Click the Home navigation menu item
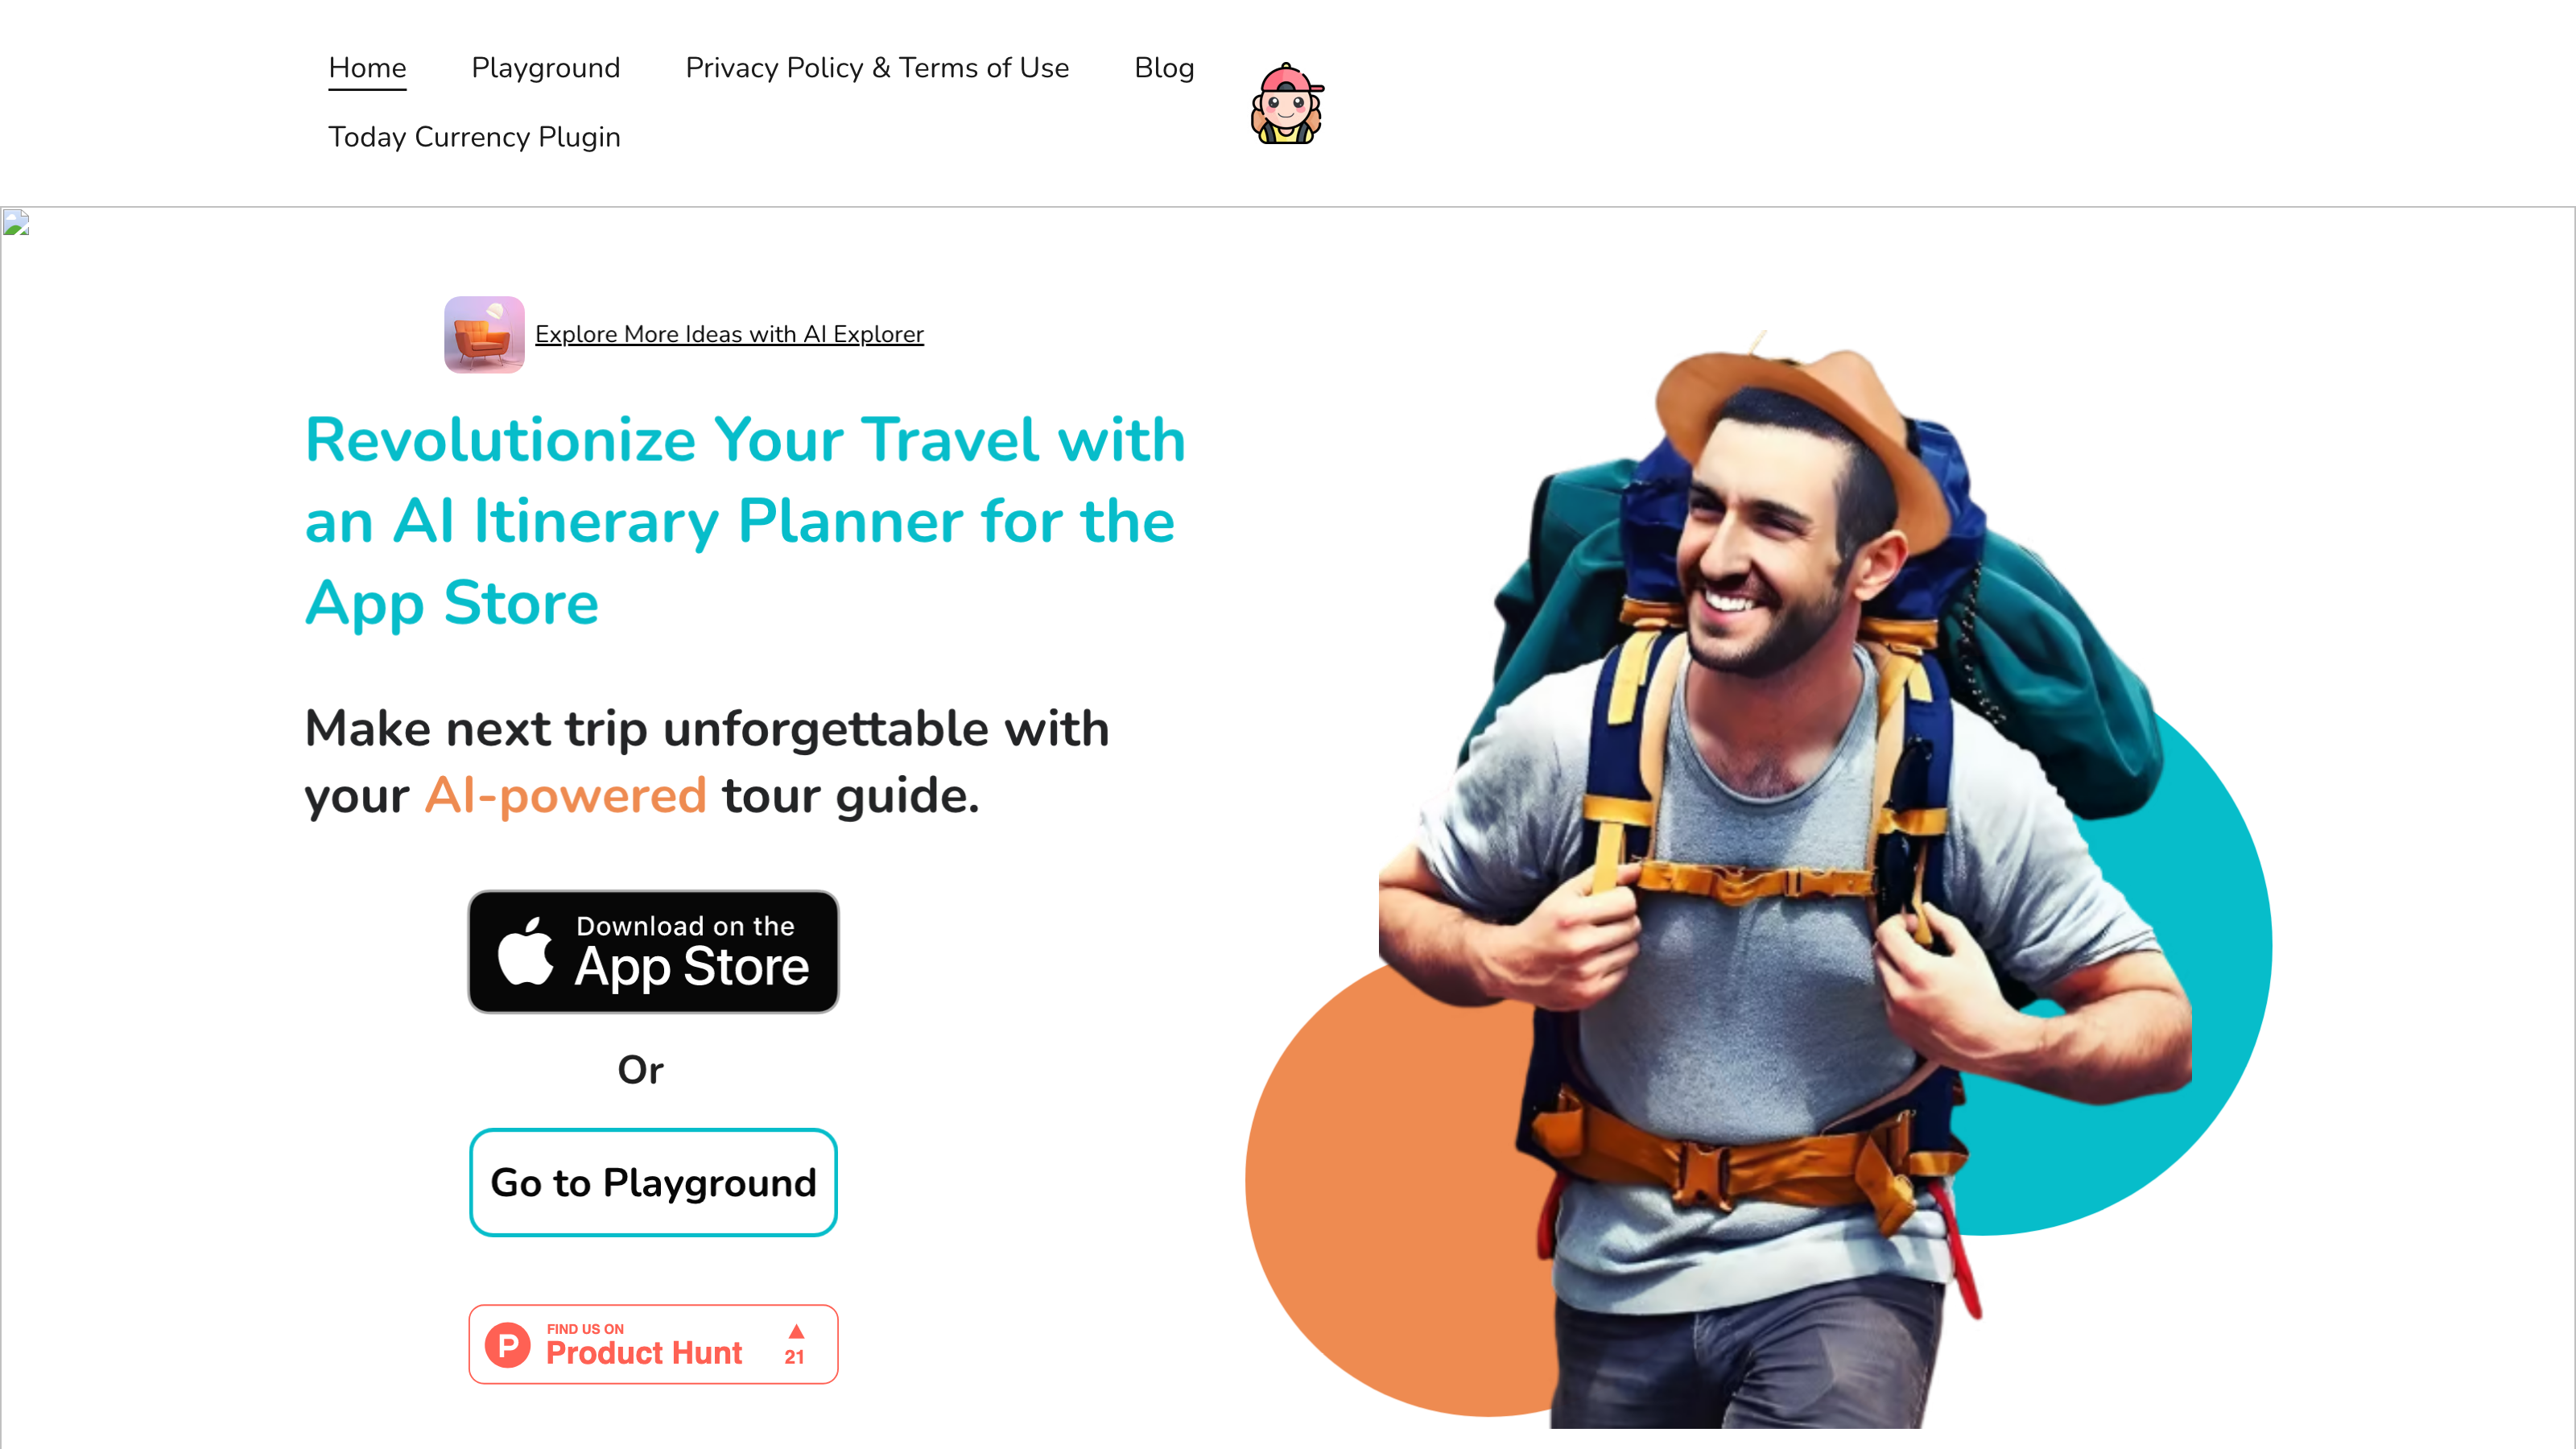This screenshot has width=2576, height=1449. [366, 69]
